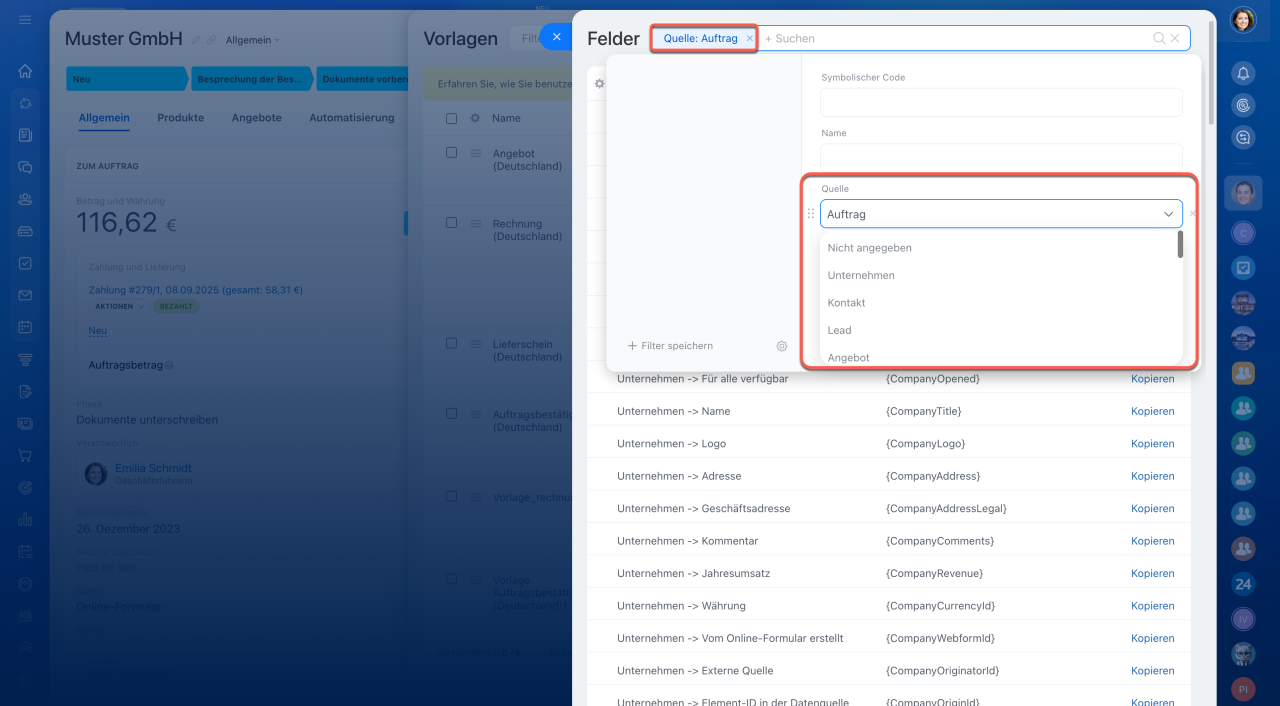Open the Calendar icon in left sidebar

point(25,327)
